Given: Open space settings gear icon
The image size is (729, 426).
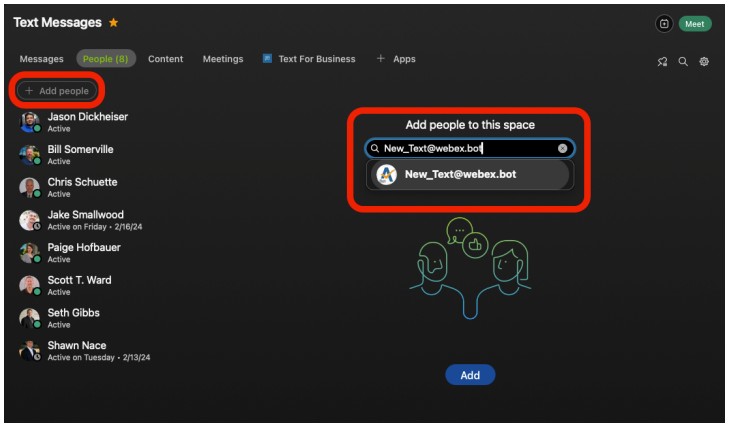Looking at the screenshot, I should click(704, 61).
